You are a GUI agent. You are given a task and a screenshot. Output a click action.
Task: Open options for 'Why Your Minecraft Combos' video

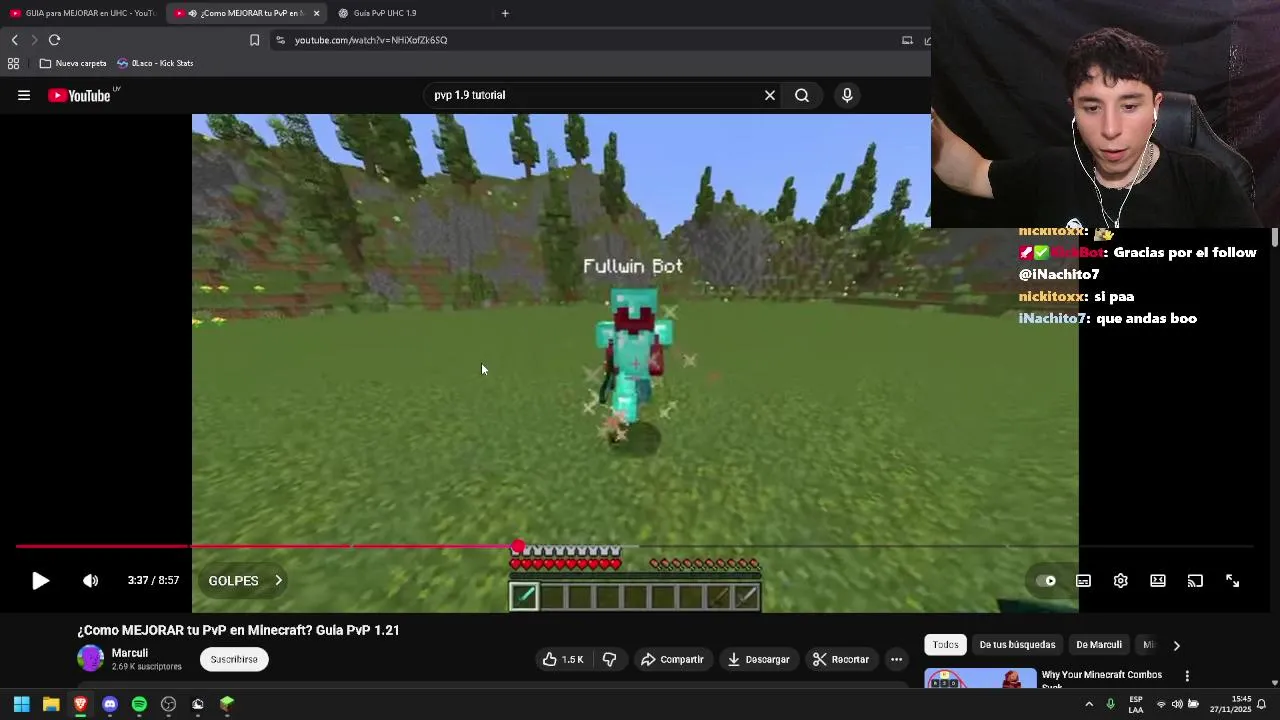tap(1187, 677)
